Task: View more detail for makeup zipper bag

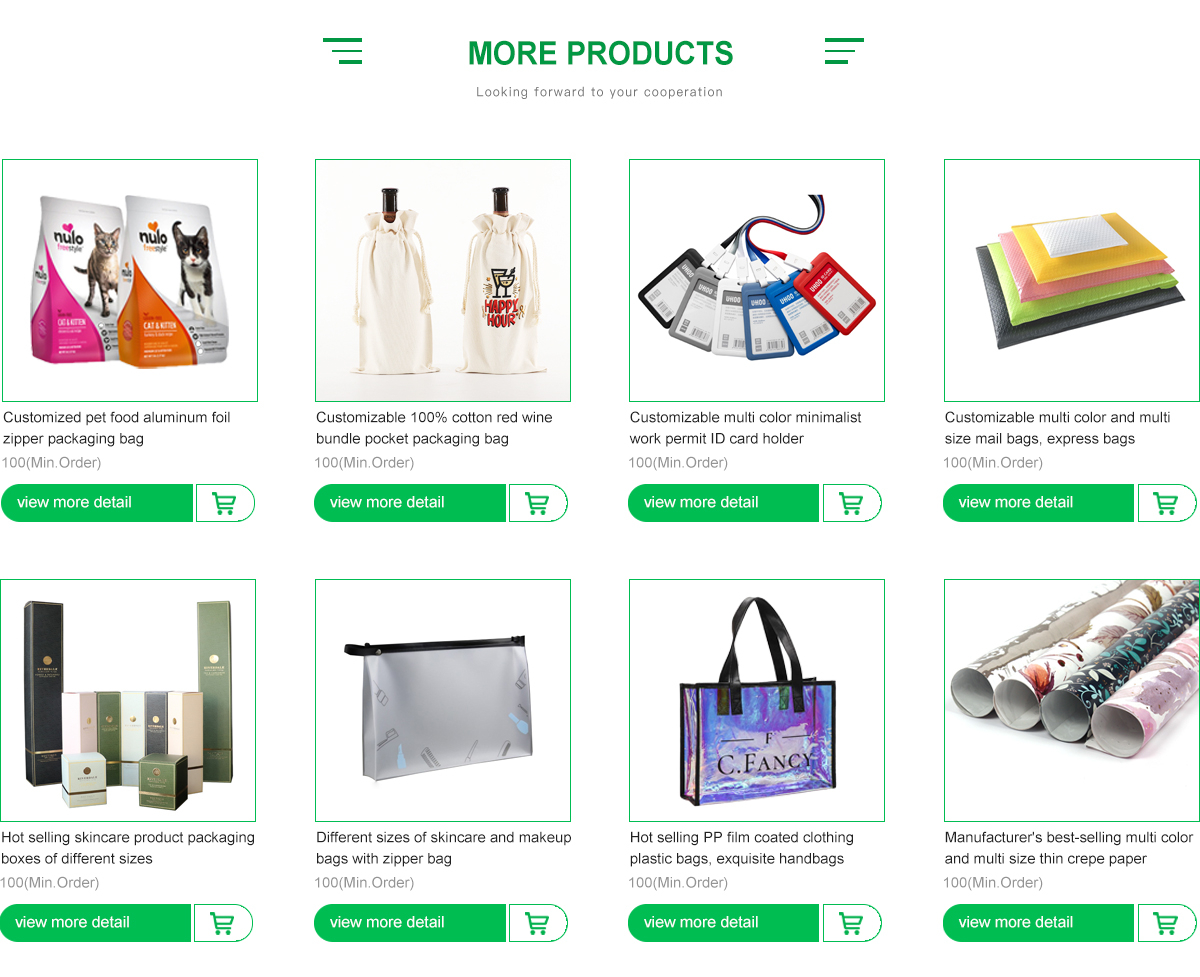Action: (410, 923)
